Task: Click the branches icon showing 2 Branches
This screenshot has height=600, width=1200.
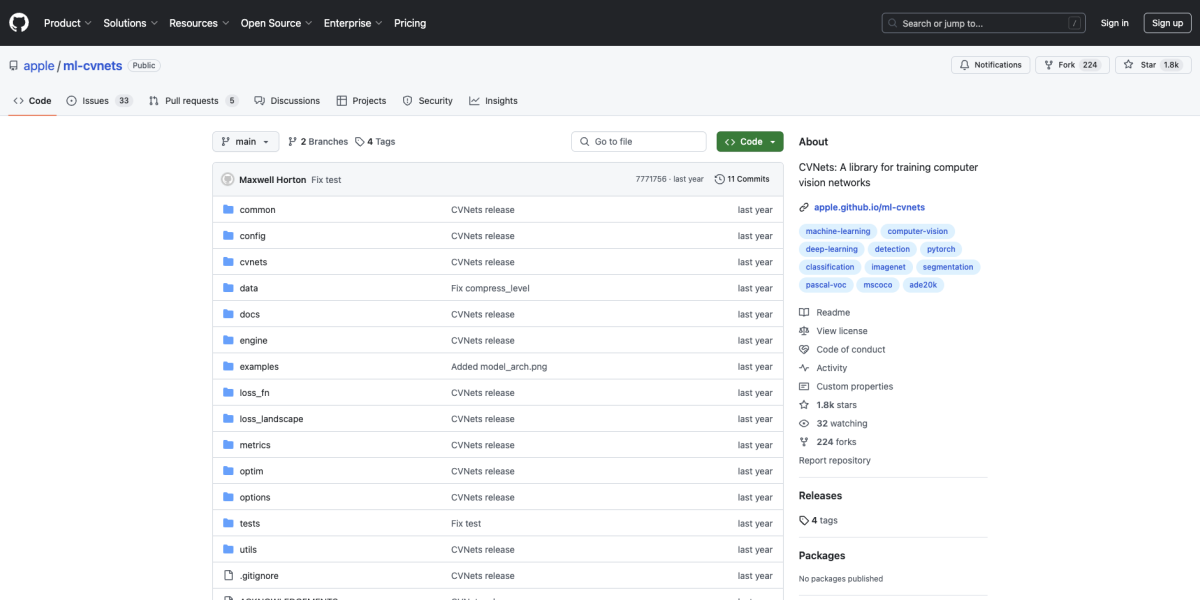Action: (293, 142)
